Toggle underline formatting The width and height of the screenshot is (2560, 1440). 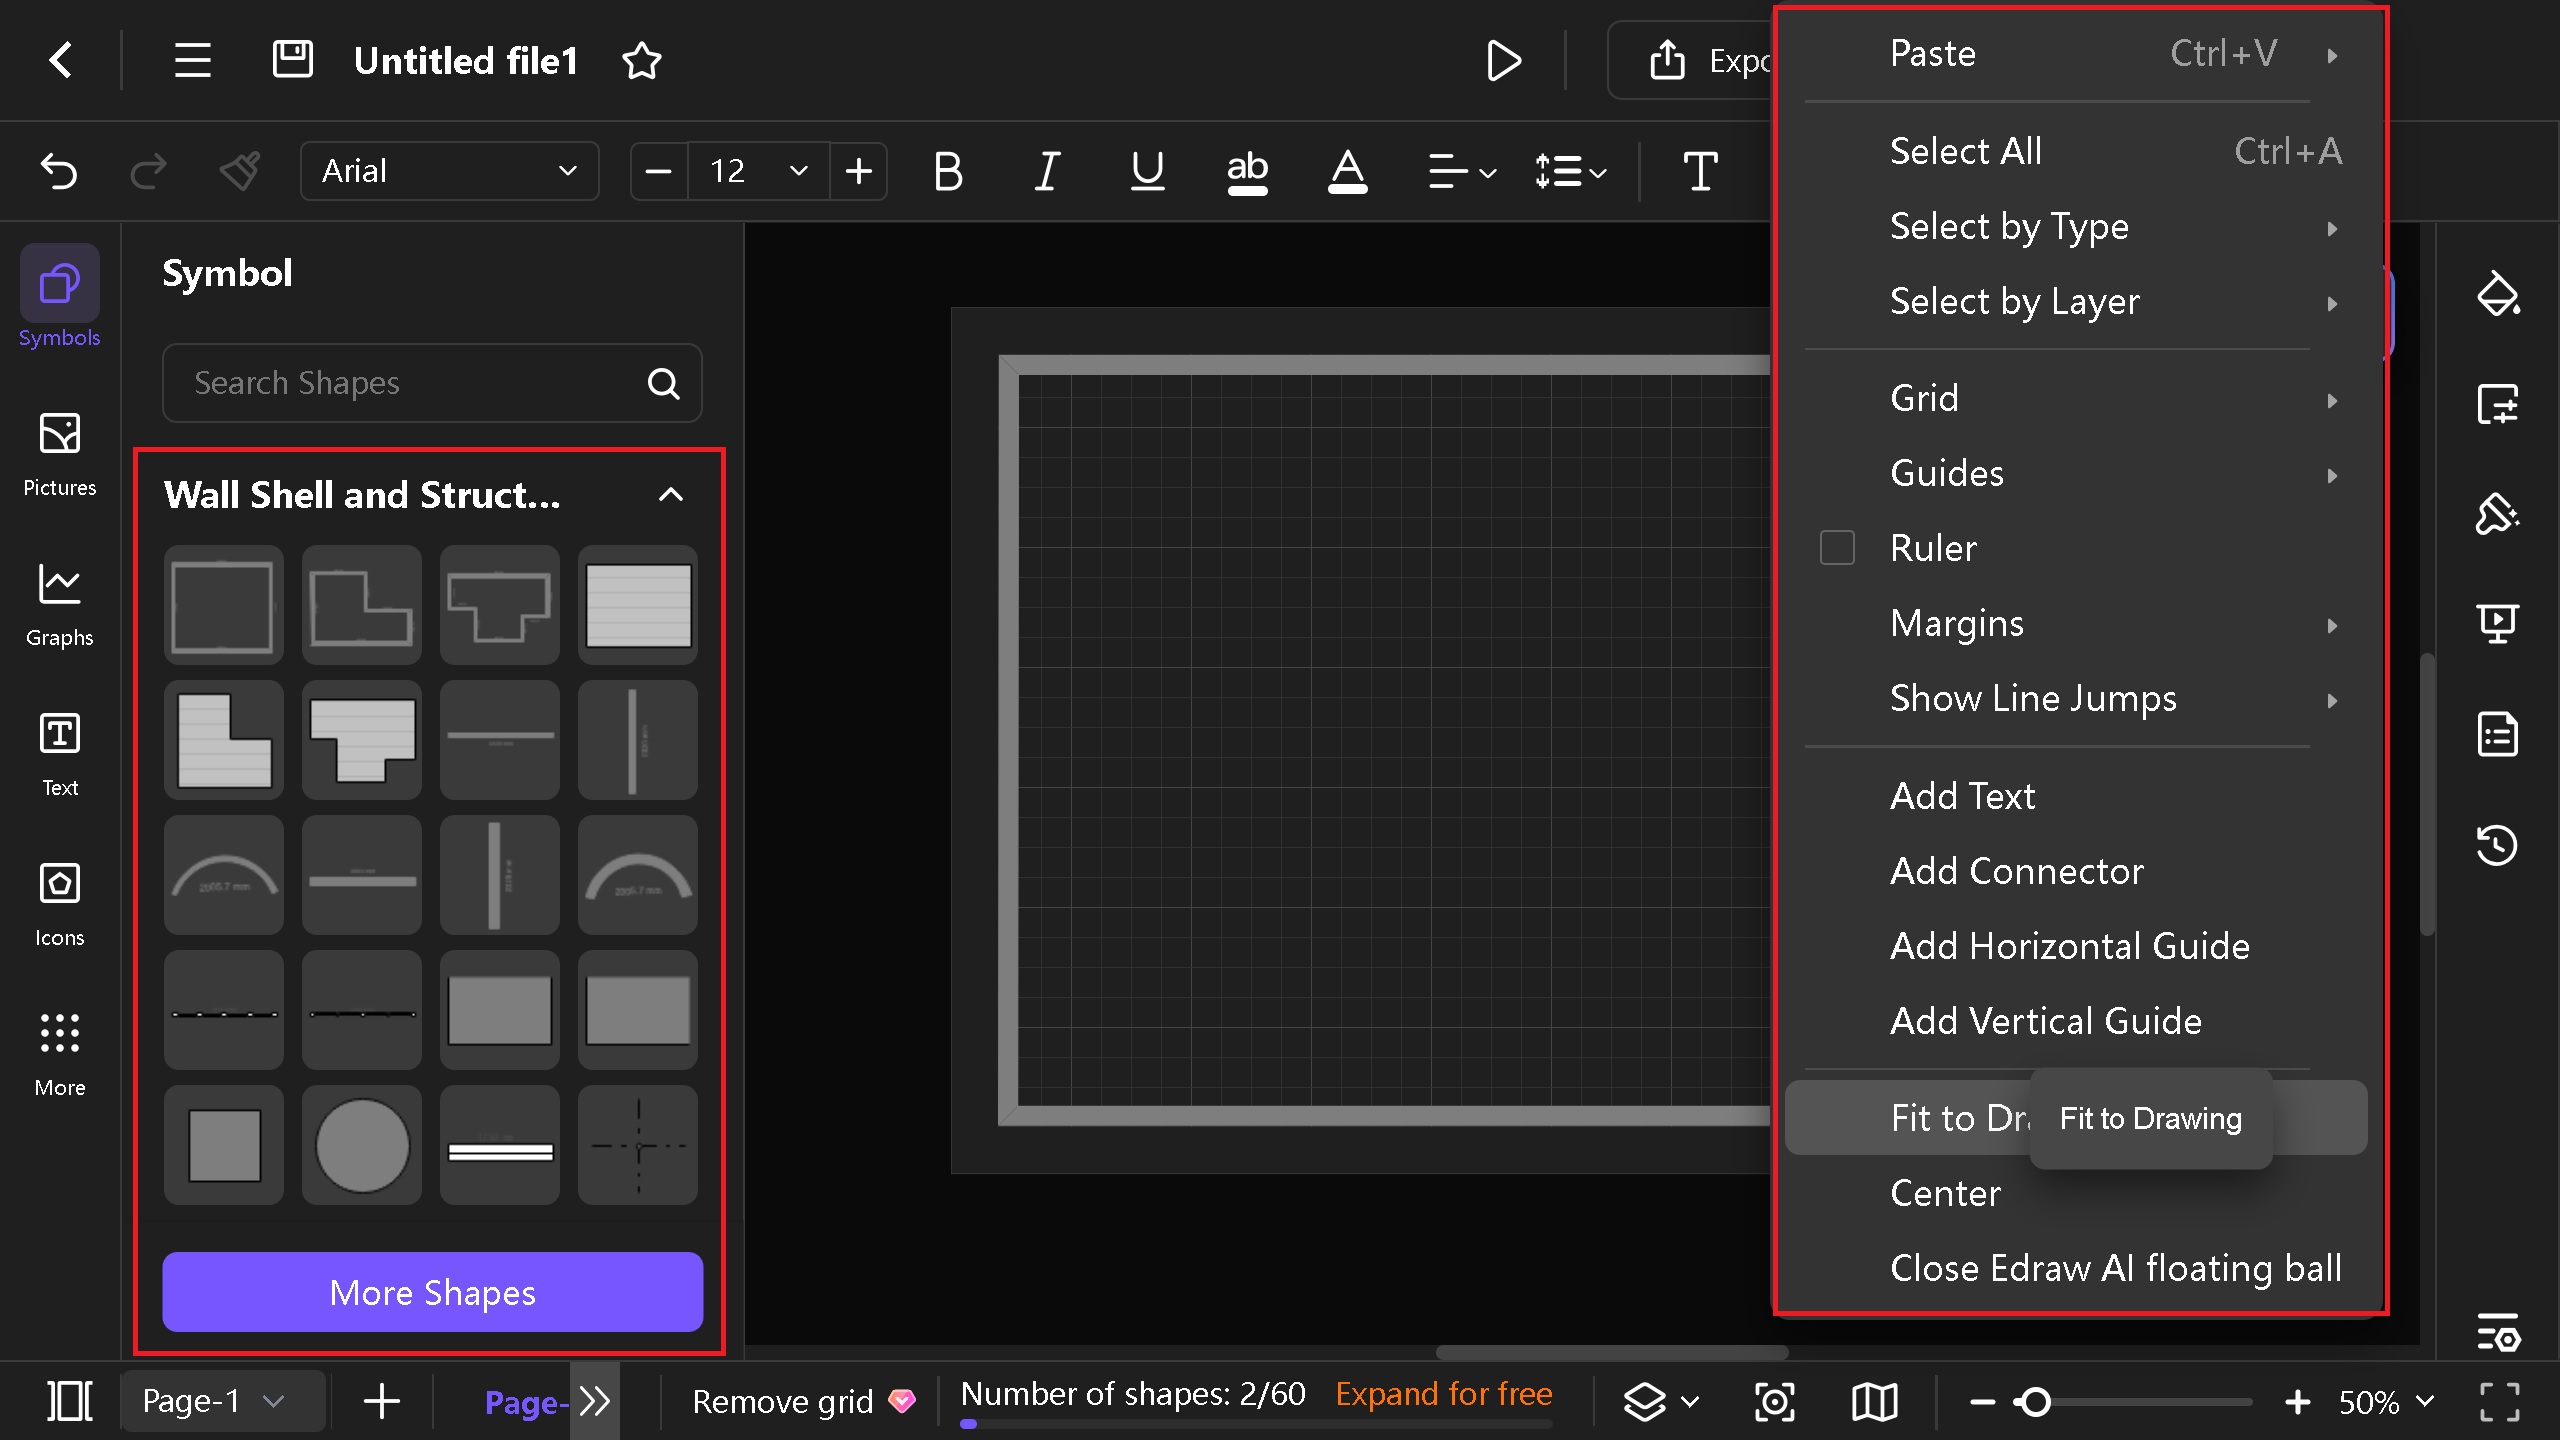(x=1147, y=171)
